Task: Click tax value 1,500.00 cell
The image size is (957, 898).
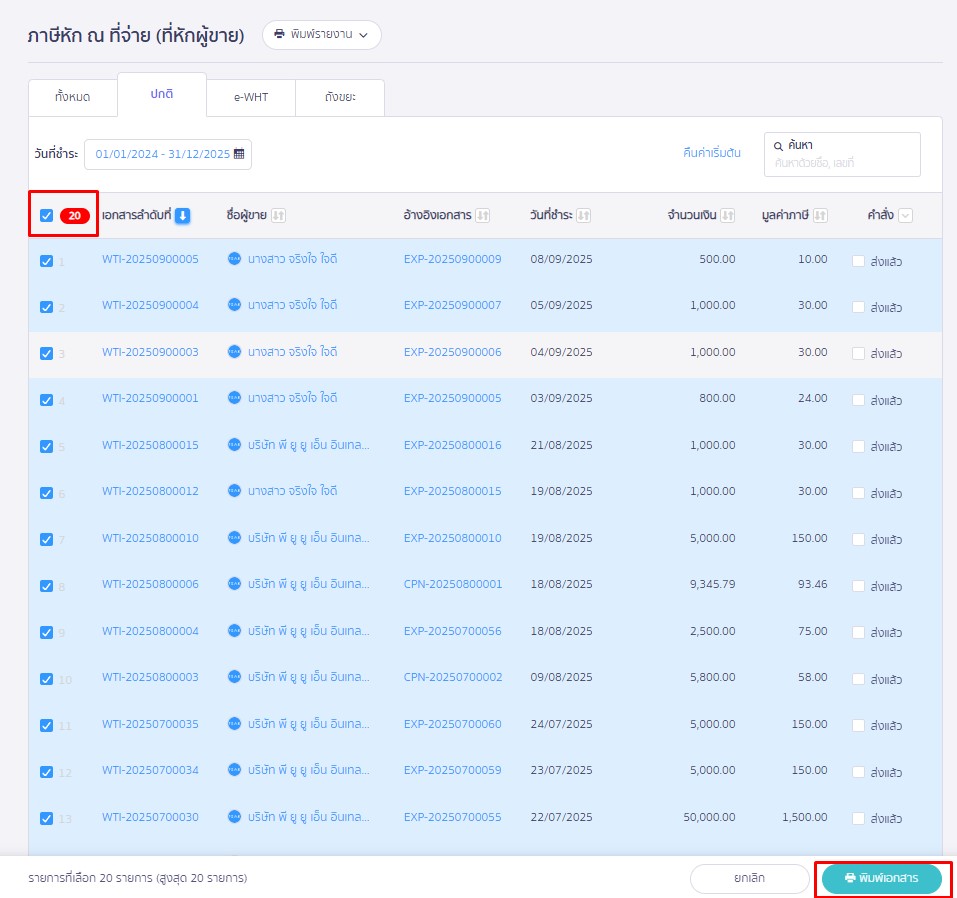Action: (x=805, y=817)
